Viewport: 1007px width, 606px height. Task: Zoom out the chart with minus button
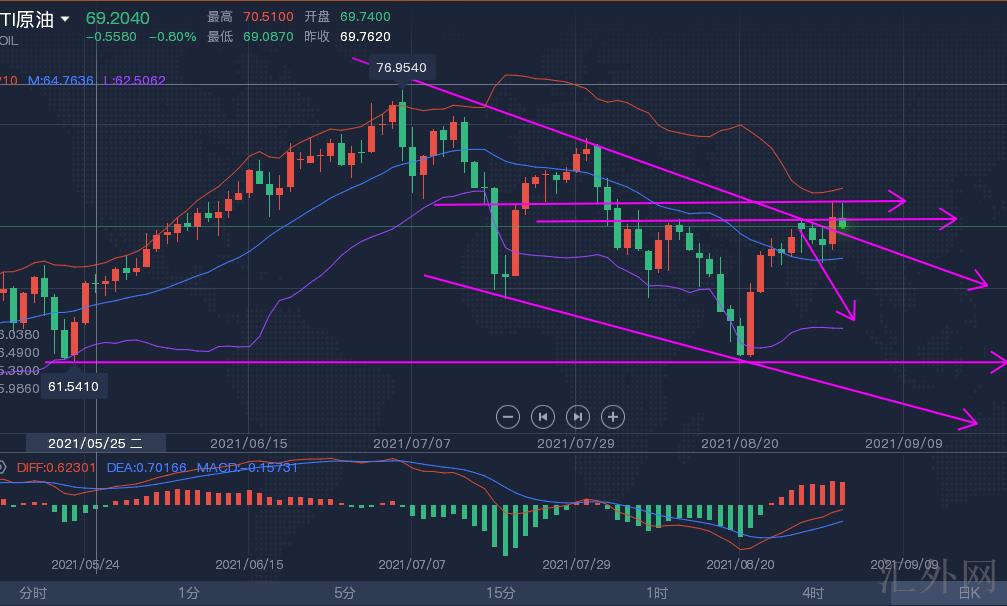[x=507, y=416]
